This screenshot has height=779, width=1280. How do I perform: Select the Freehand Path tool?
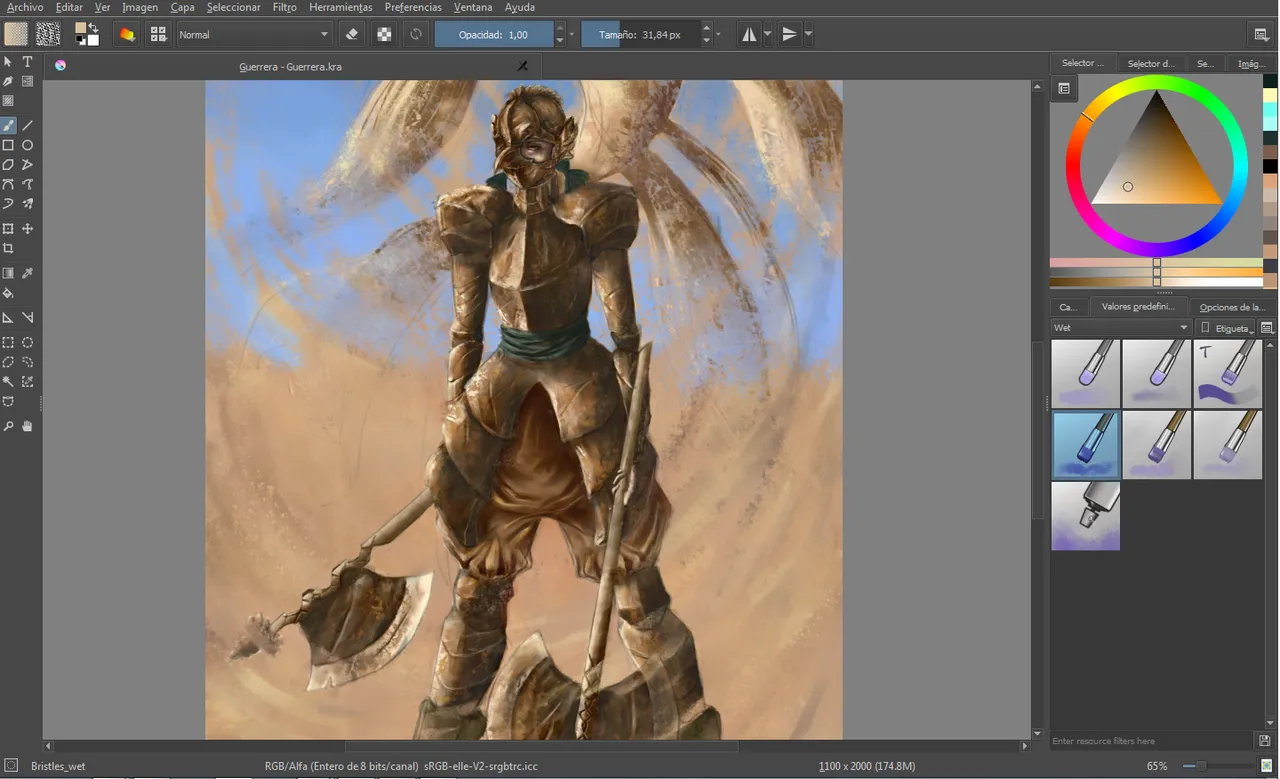(28, 184)
